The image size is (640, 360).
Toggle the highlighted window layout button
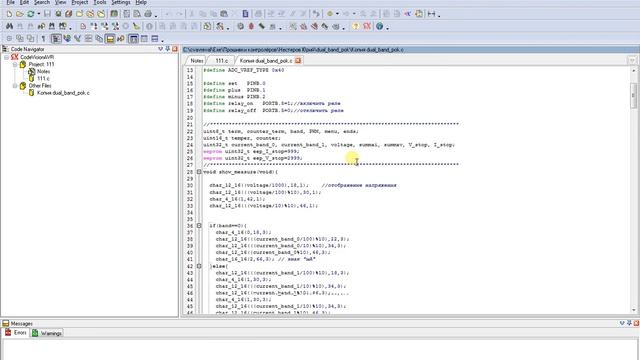(x=133, y=38)
